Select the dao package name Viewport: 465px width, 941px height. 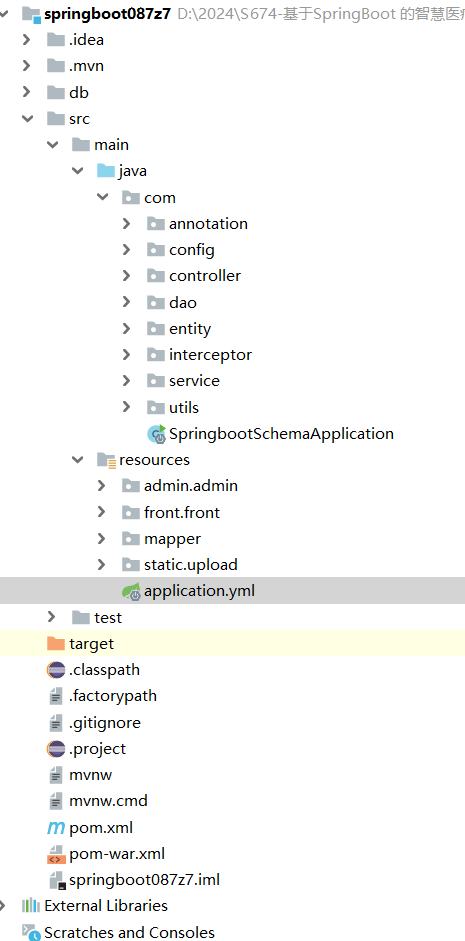point(183,302)
